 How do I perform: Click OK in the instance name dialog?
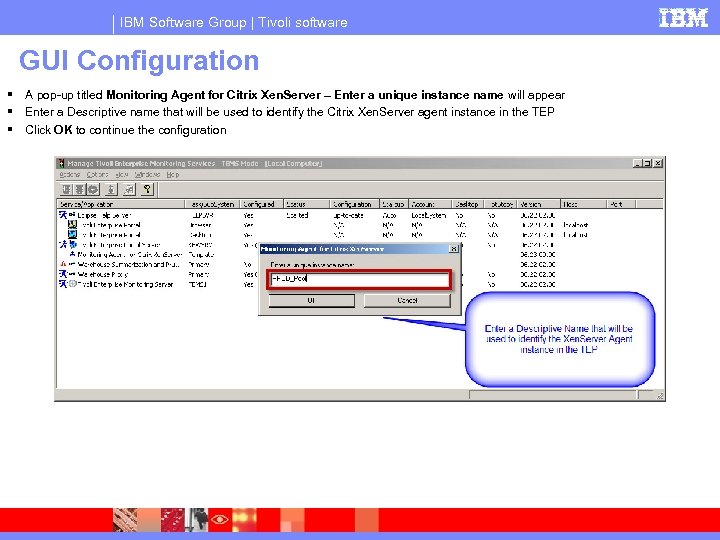311,300
